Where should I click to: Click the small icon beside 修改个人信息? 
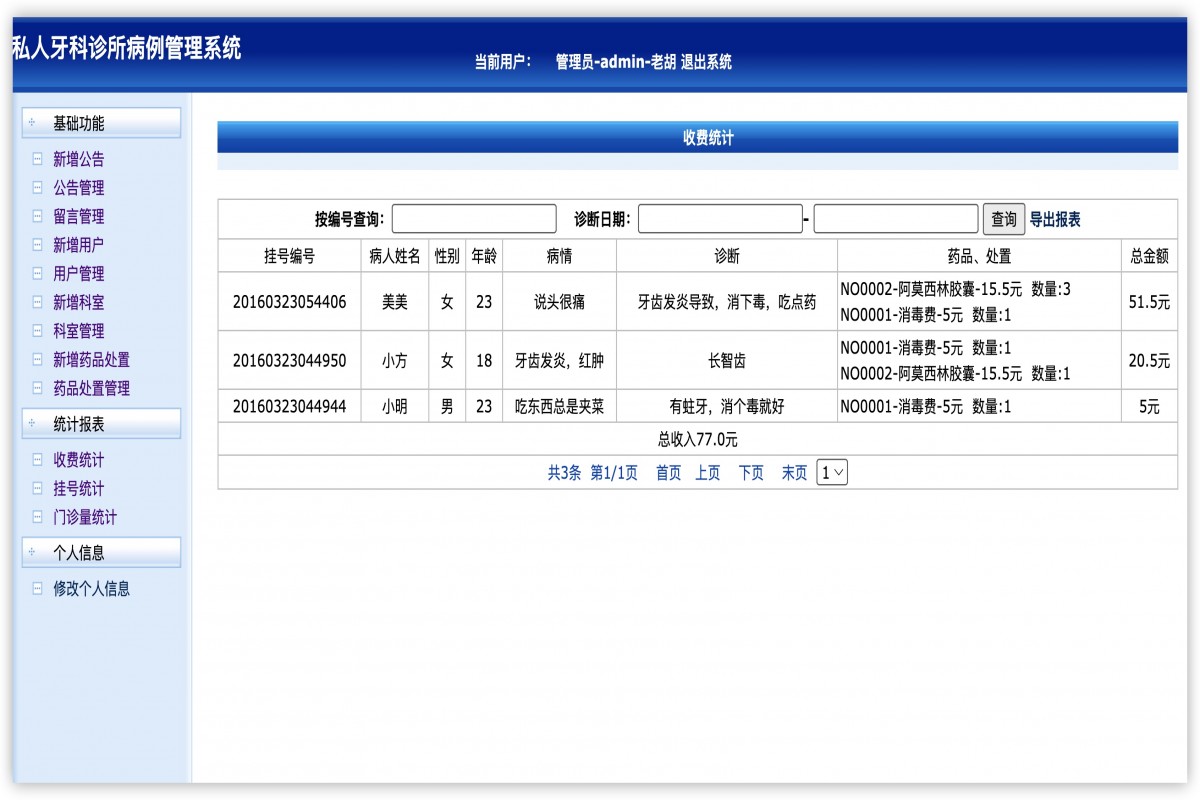tap(35, 589)
